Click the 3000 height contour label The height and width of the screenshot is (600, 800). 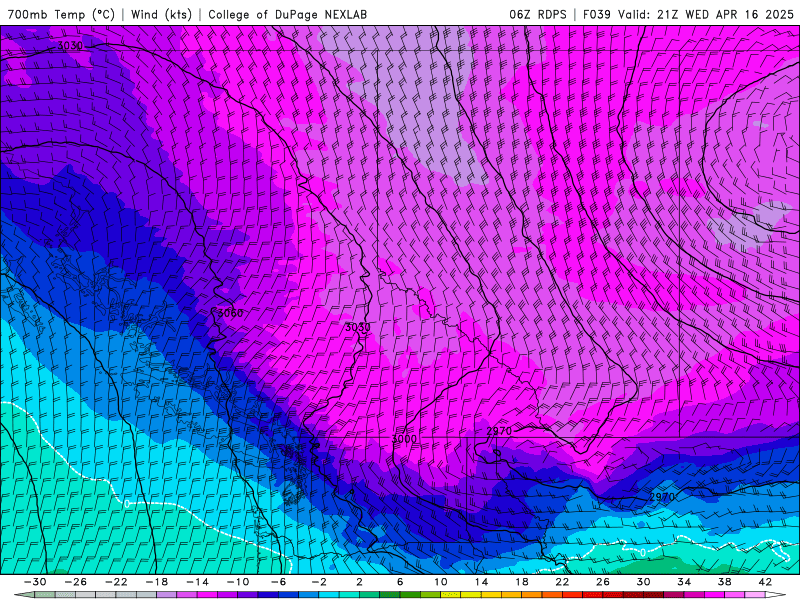click(404, 439)
